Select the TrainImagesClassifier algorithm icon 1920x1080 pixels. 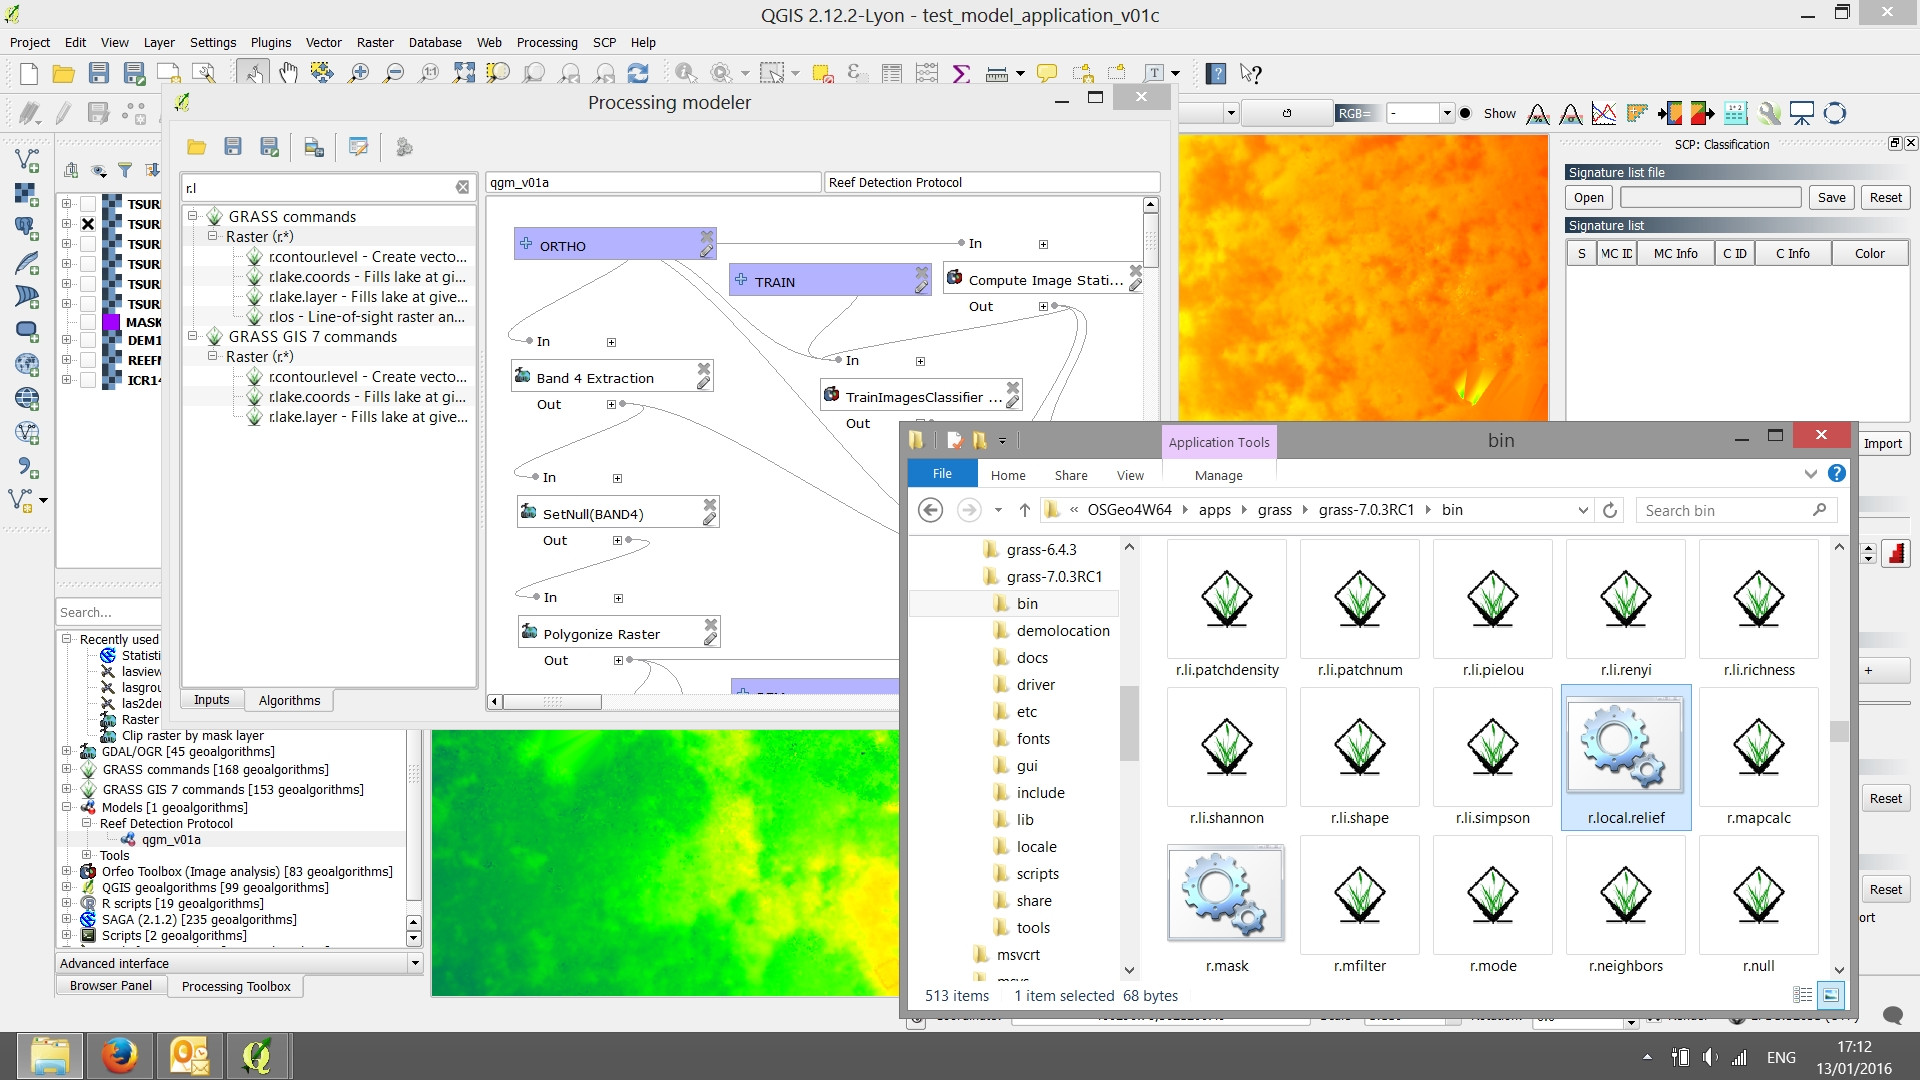click(833, 396)
